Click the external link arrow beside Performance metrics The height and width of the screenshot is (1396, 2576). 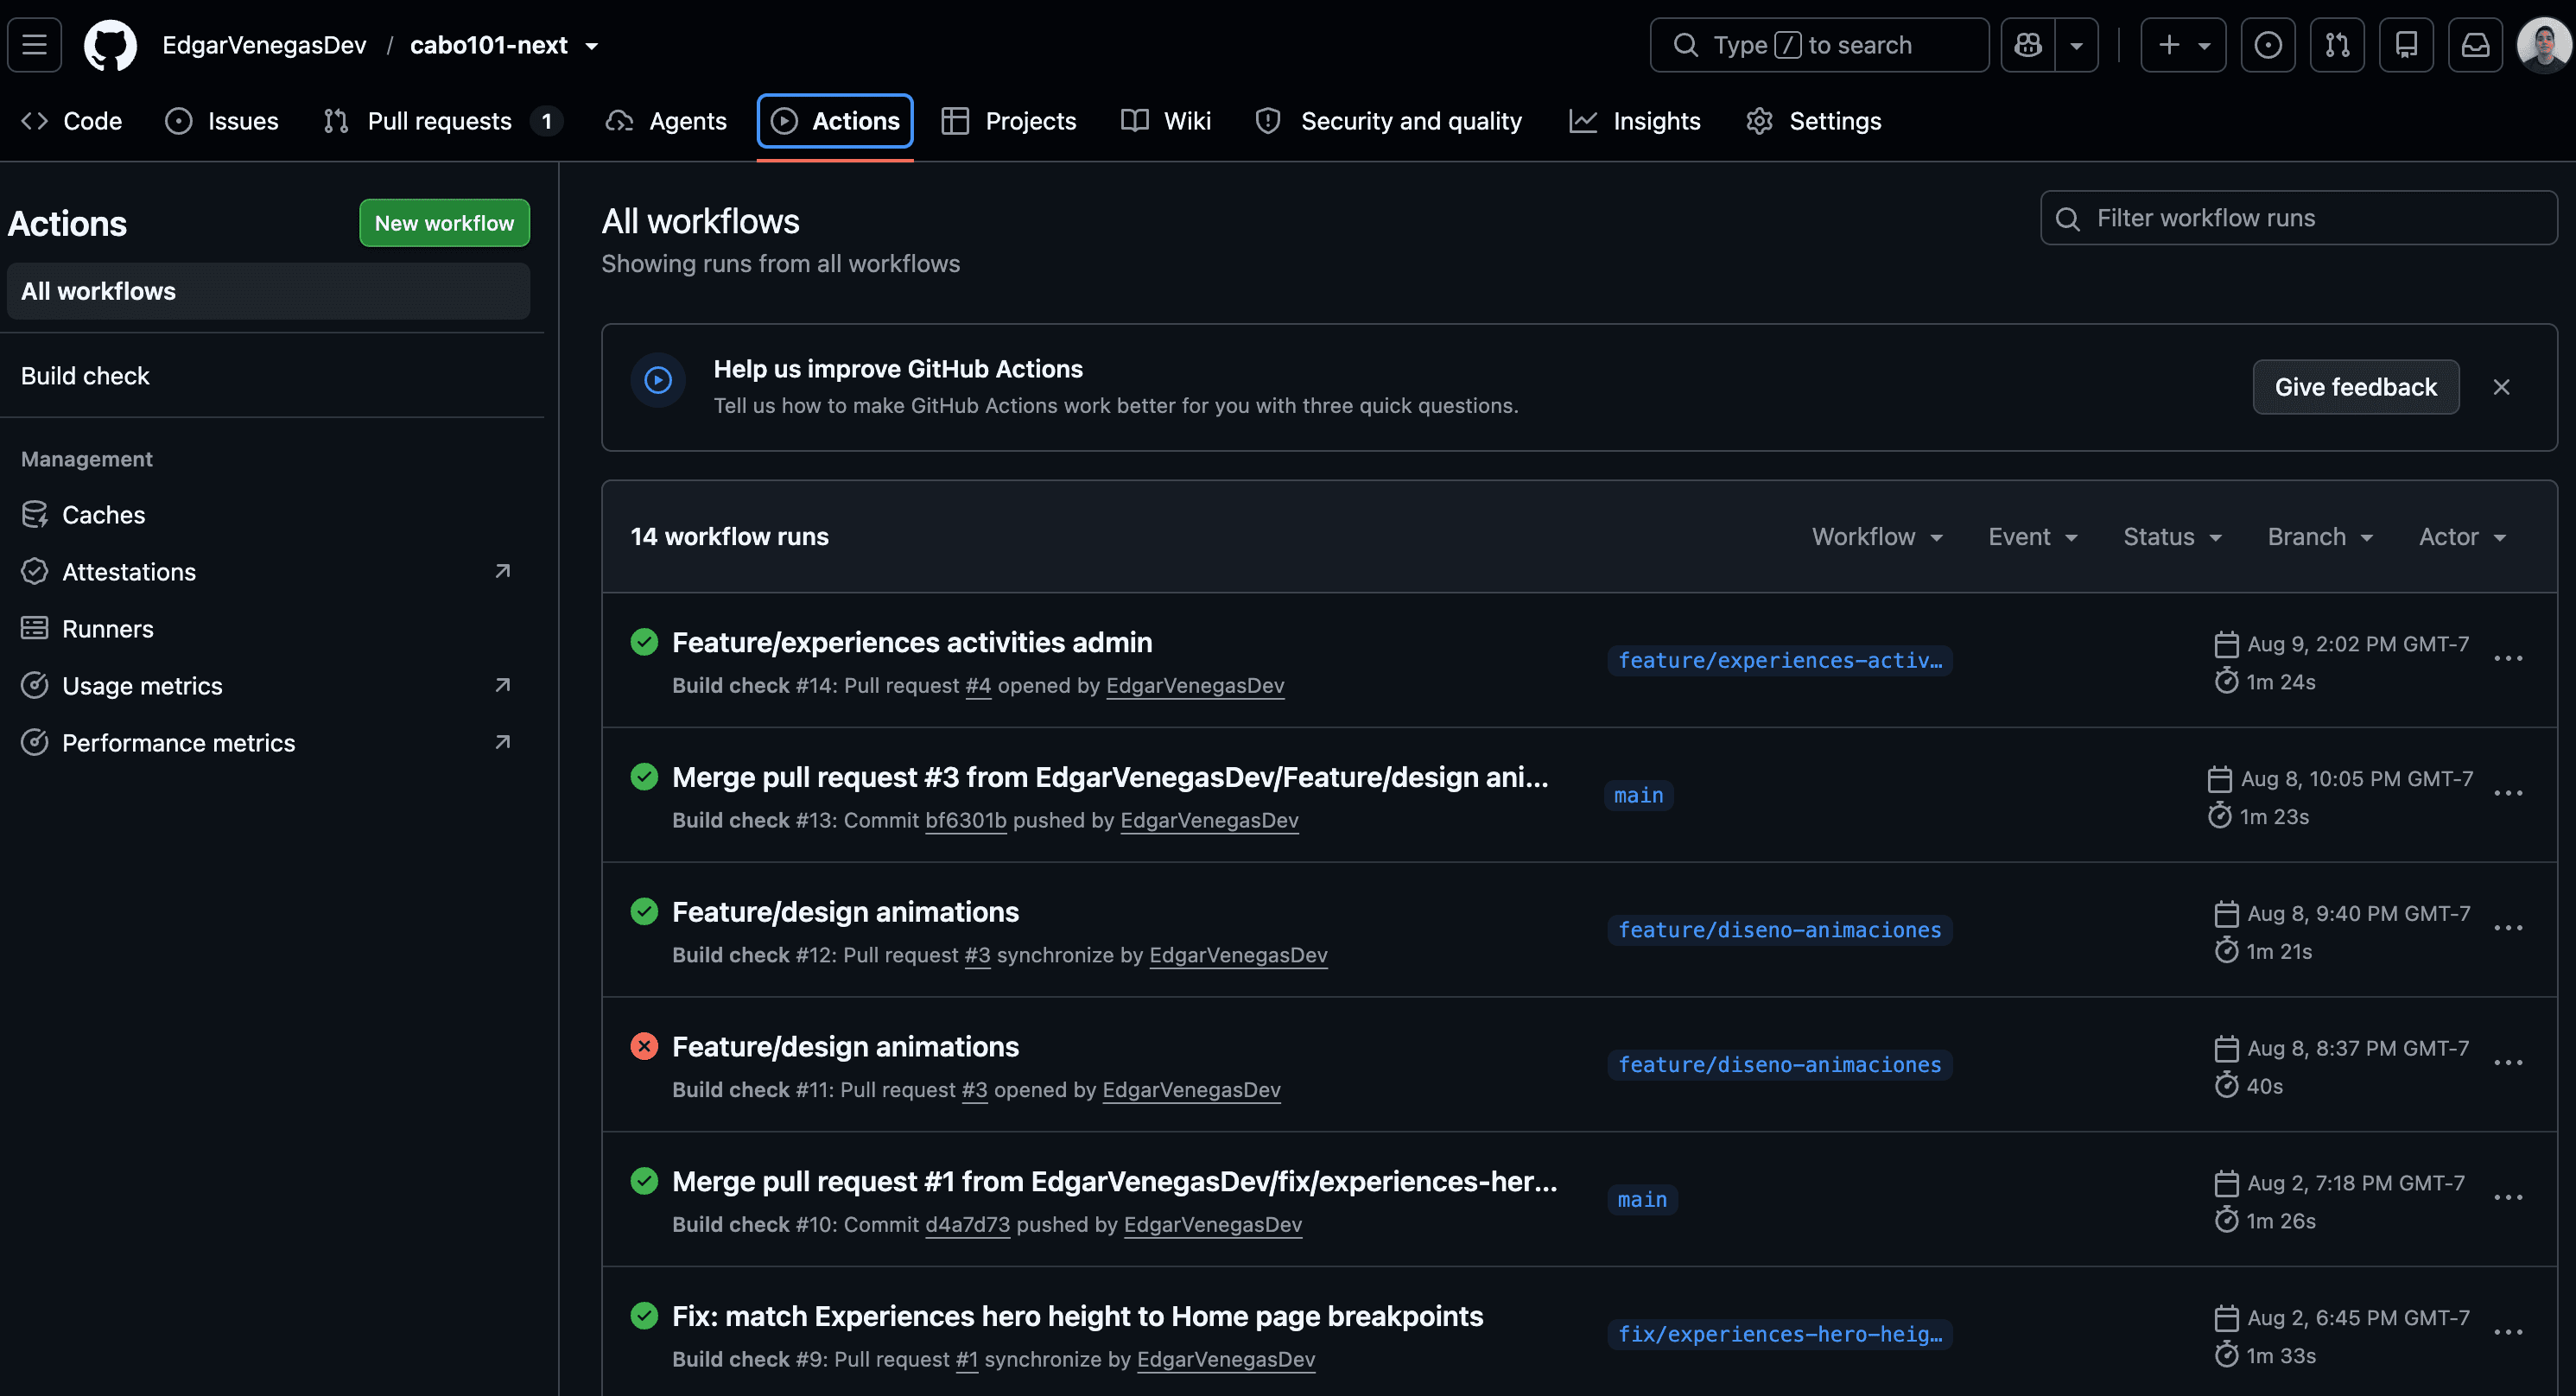[503, 742]
